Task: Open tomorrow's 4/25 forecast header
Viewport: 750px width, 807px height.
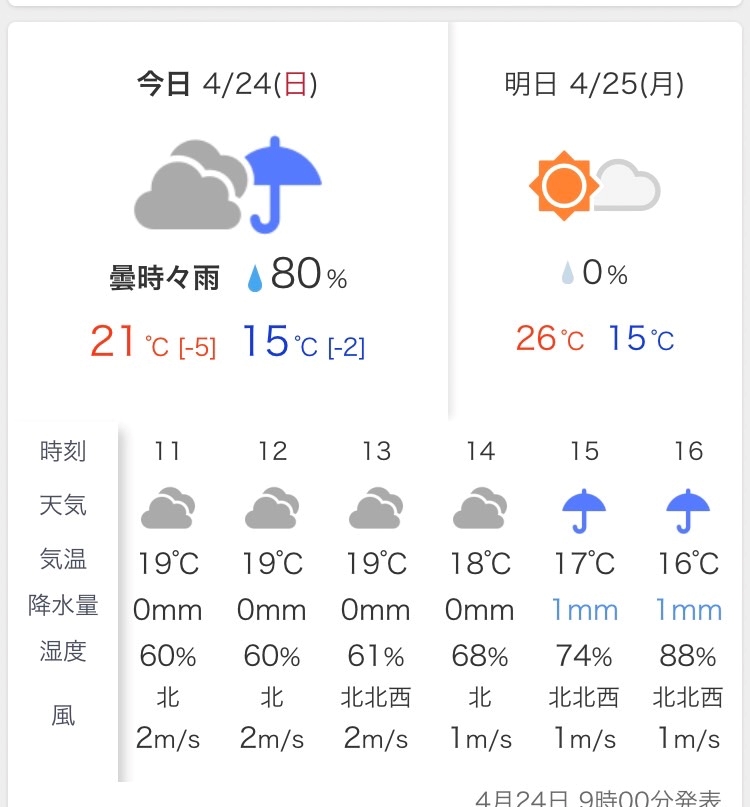Action: point(595,84)
